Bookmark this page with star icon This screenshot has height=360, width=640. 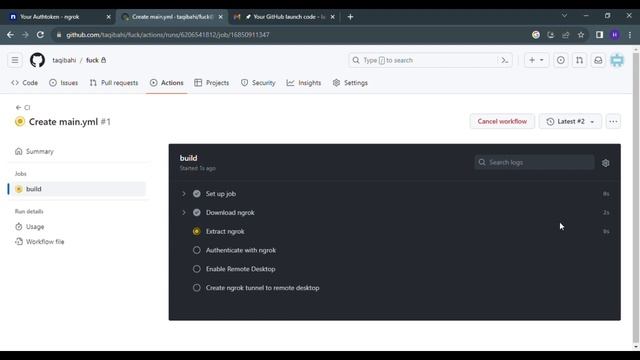point(581,35)
